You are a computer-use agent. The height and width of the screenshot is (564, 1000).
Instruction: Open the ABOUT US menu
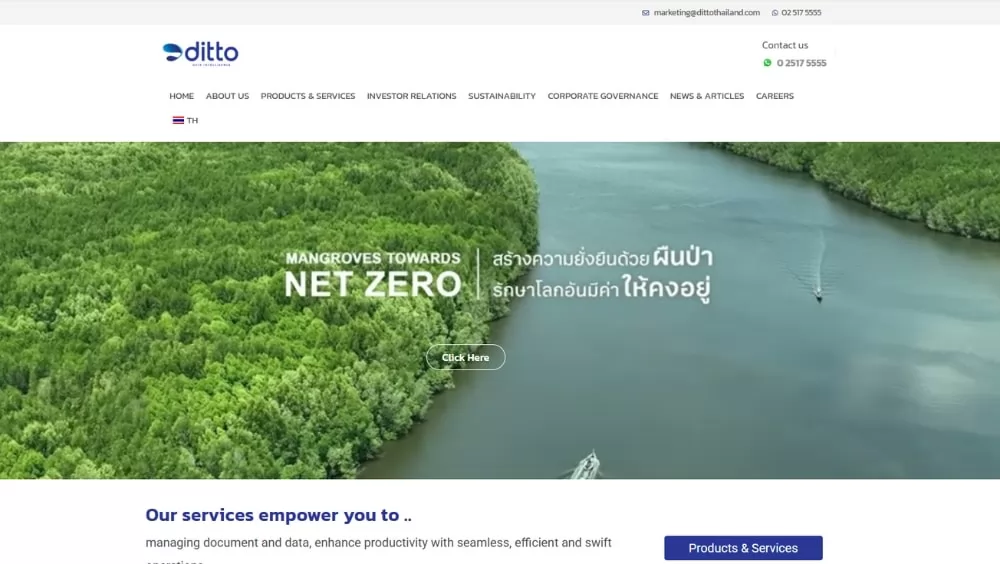pyautogui.click(x=227, y=96)
